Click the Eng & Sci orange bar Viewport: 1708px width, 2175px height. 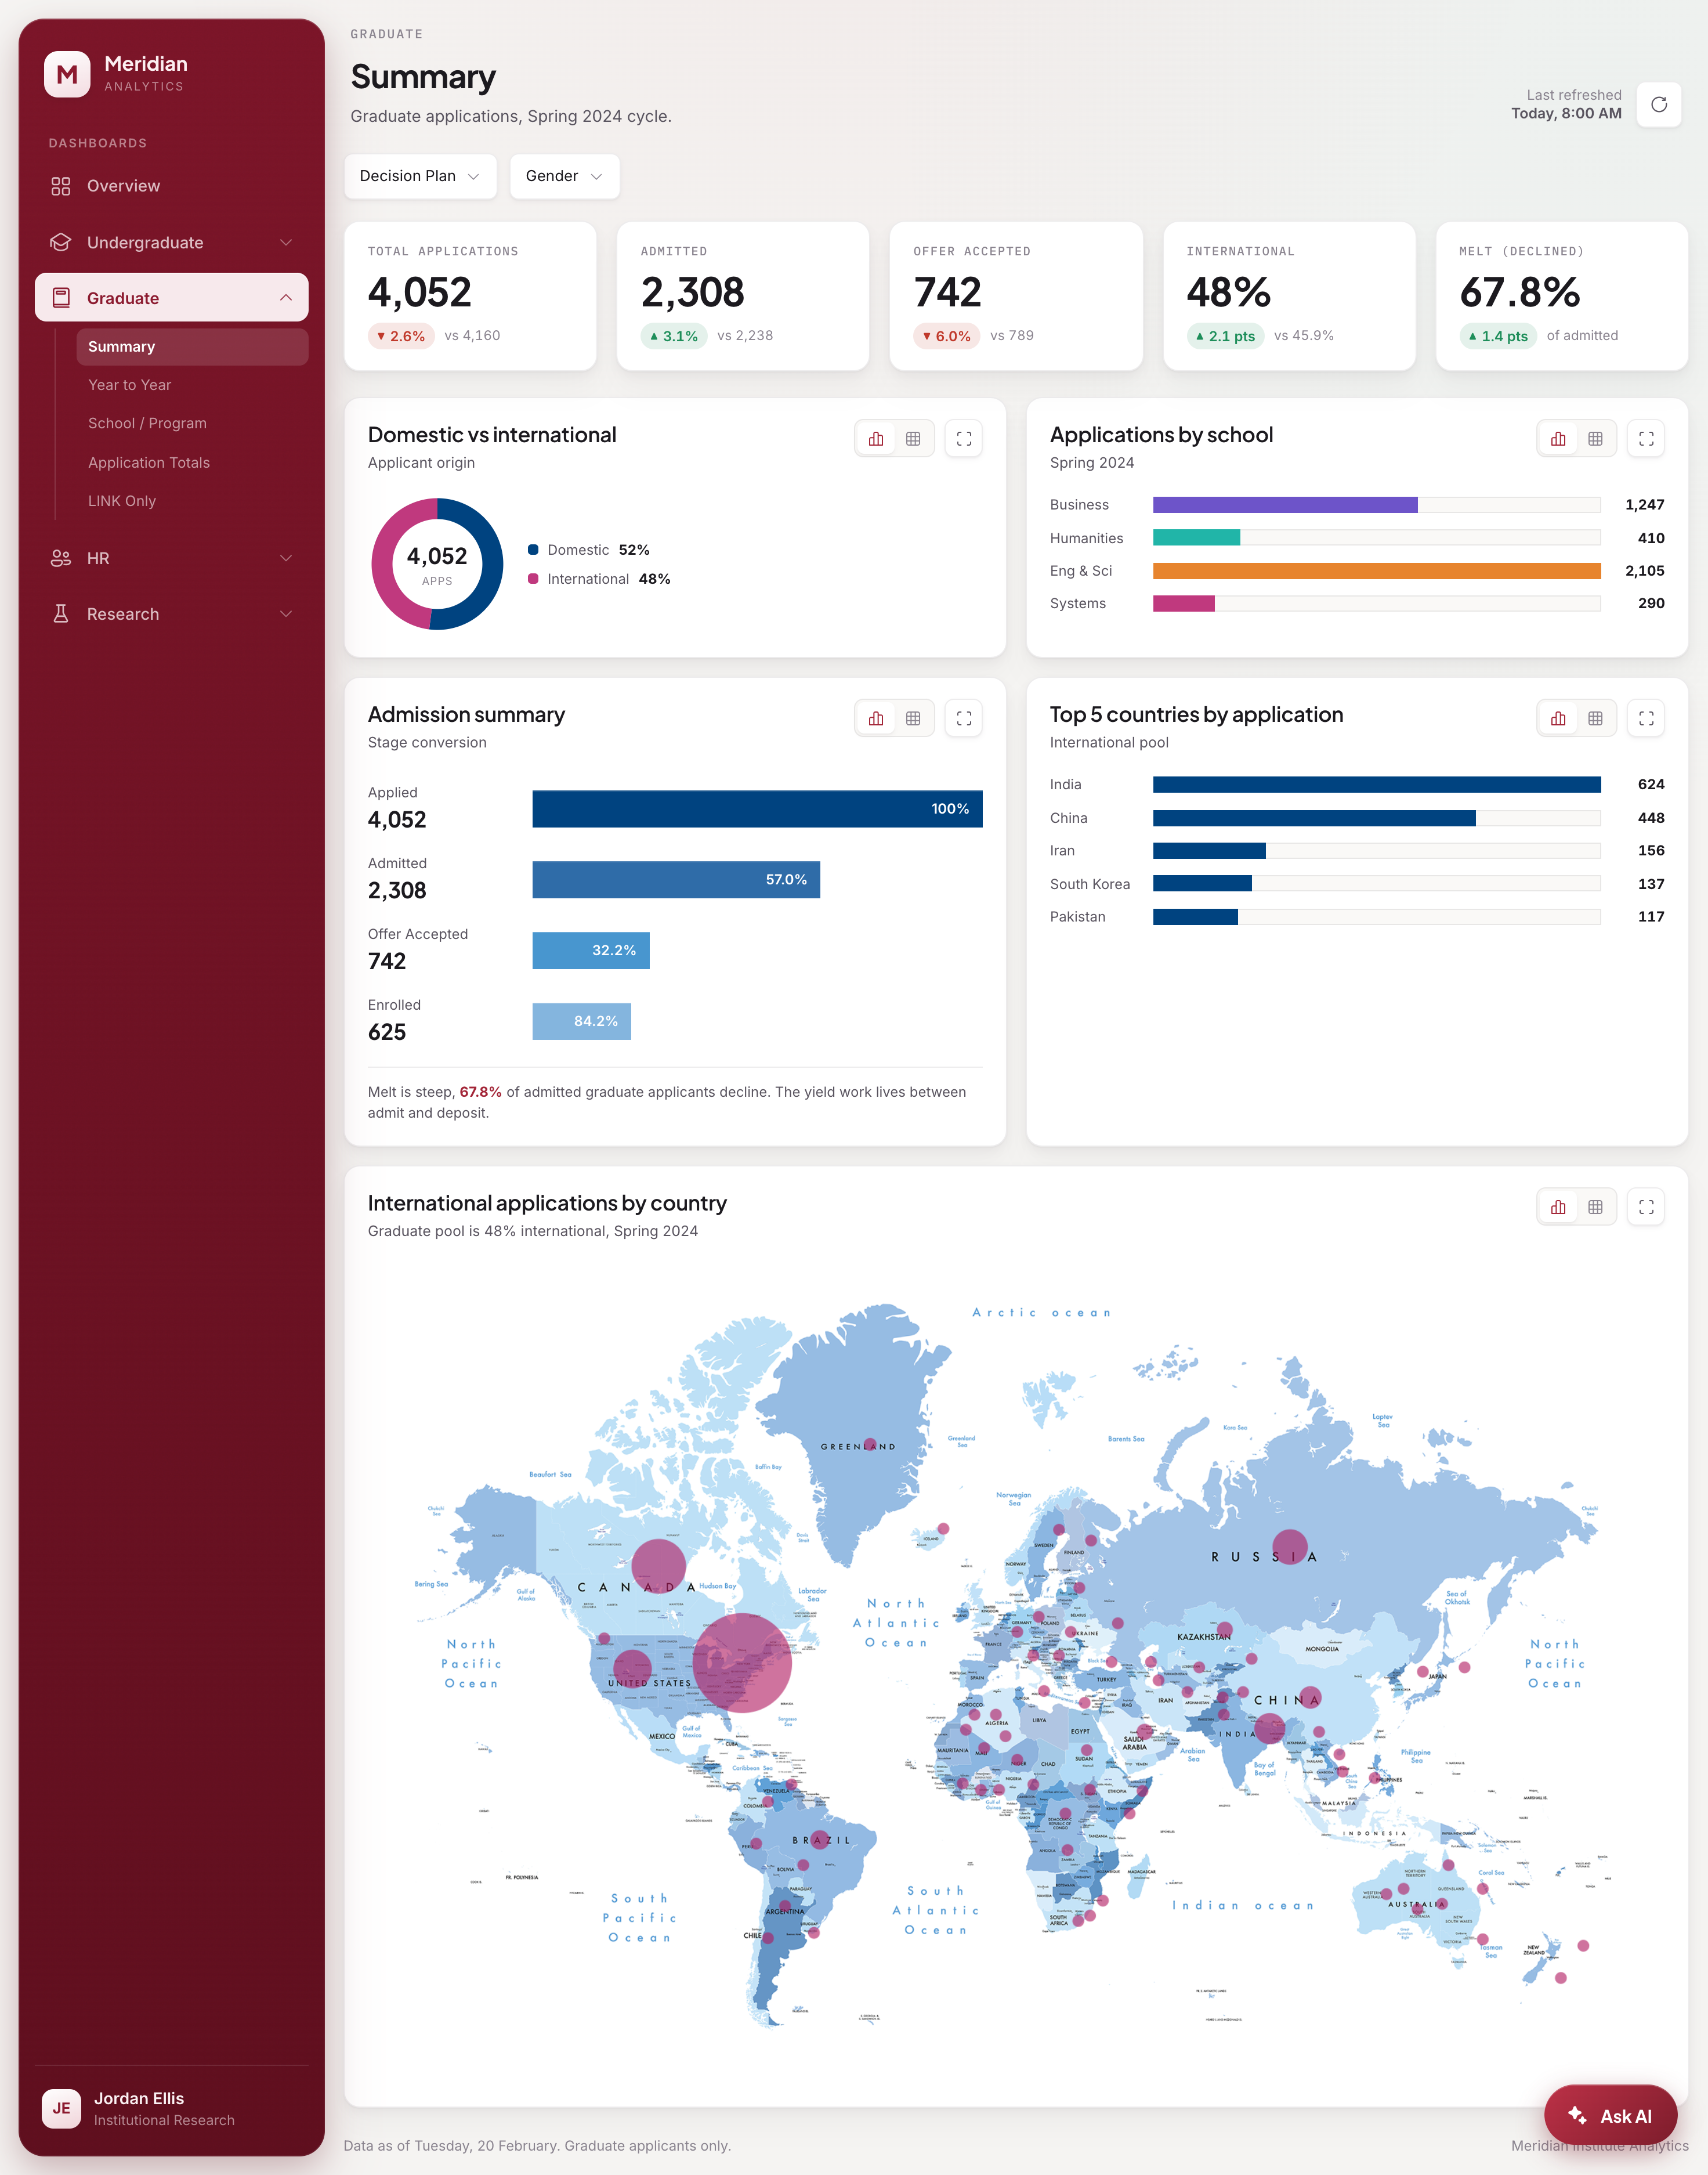click(x=1376, y=571)
